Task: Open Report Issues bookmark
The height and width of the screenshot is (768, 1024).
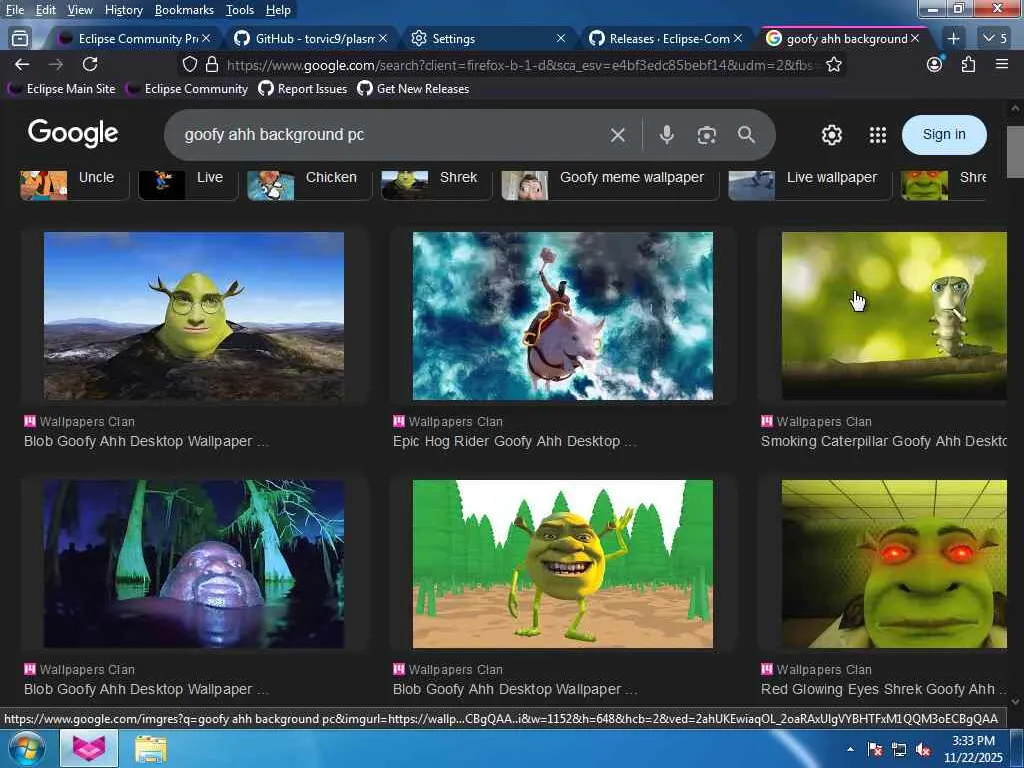Action: [303, 89]
